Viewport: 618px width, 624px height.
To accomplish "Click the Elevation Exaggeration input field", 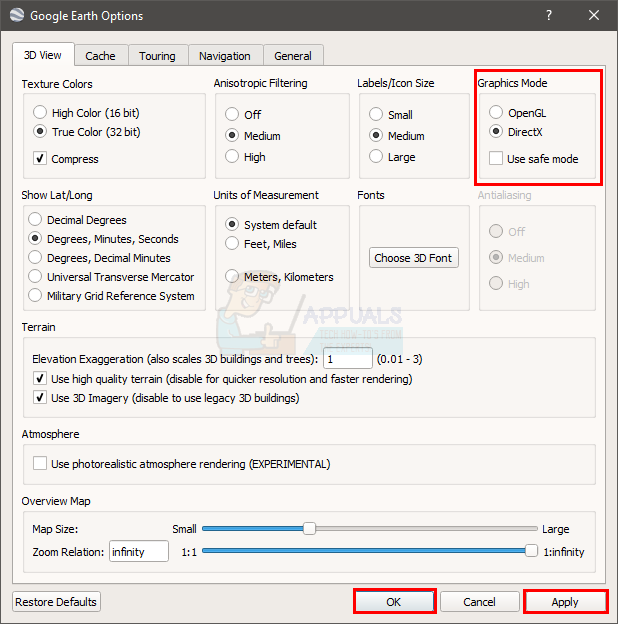I will pyautogui.click(x=348, y=359).
